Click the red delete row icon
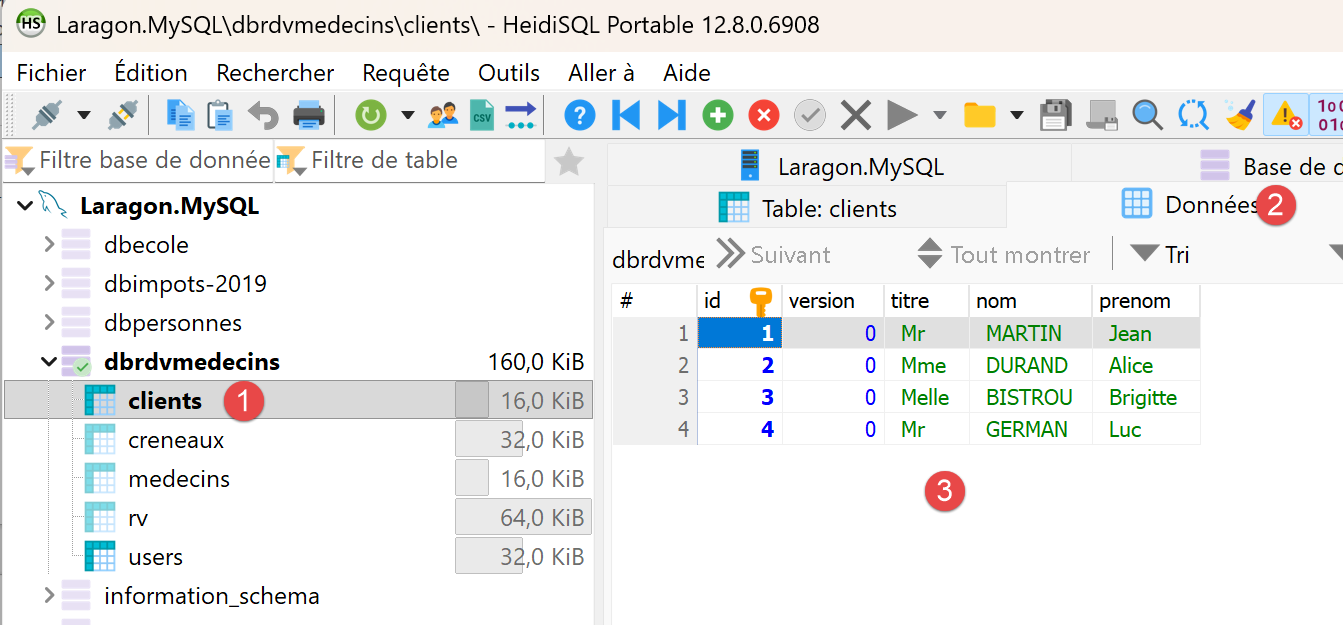 click(x=764, y=115)
